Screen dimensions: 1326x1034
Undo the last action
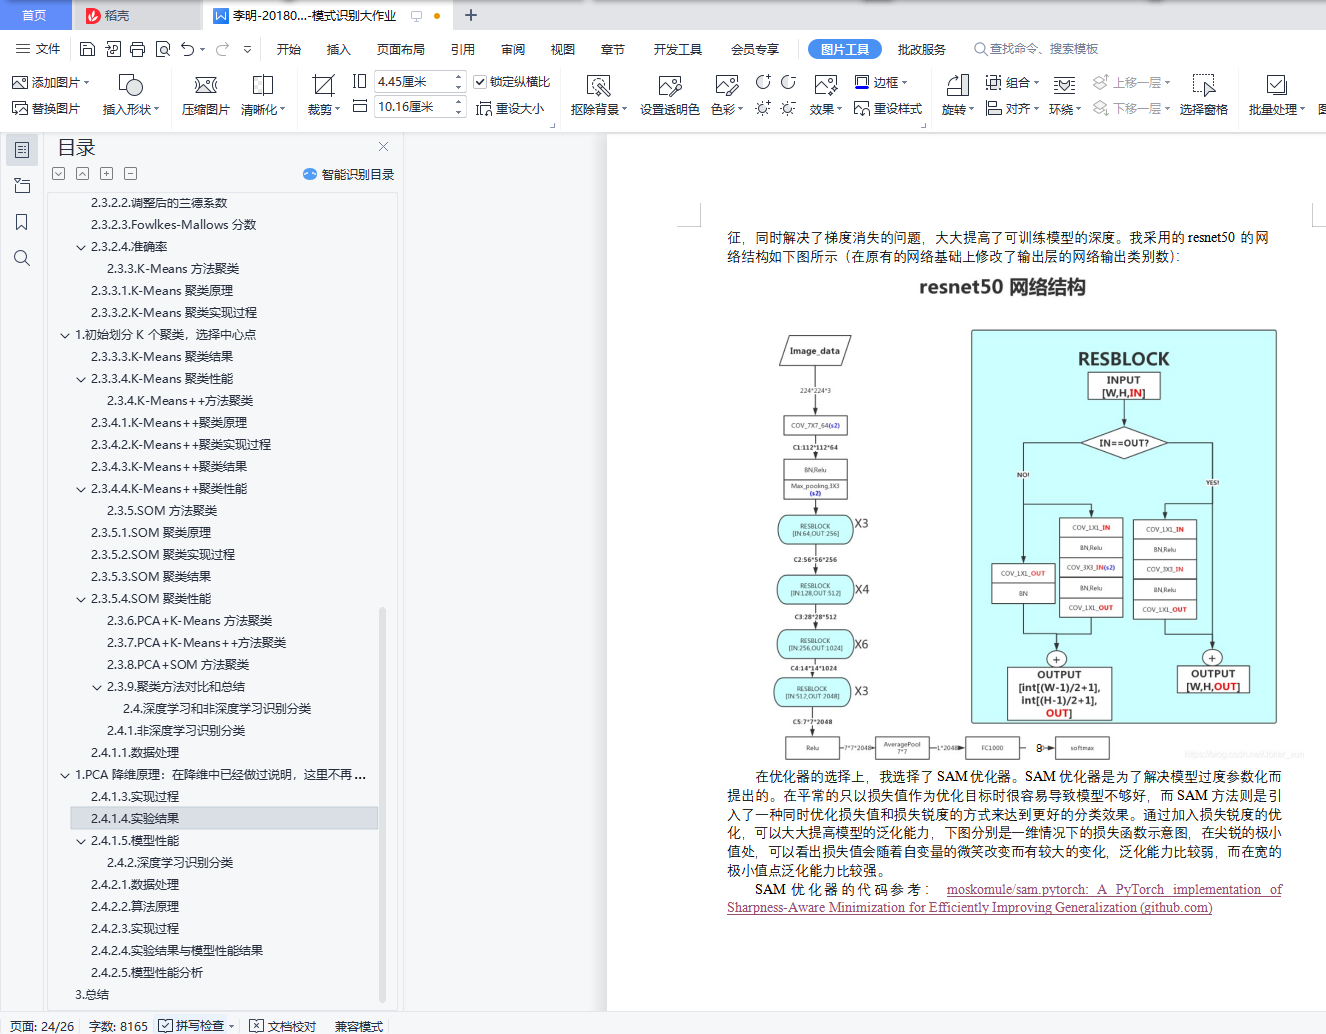(x=187, y=49)
